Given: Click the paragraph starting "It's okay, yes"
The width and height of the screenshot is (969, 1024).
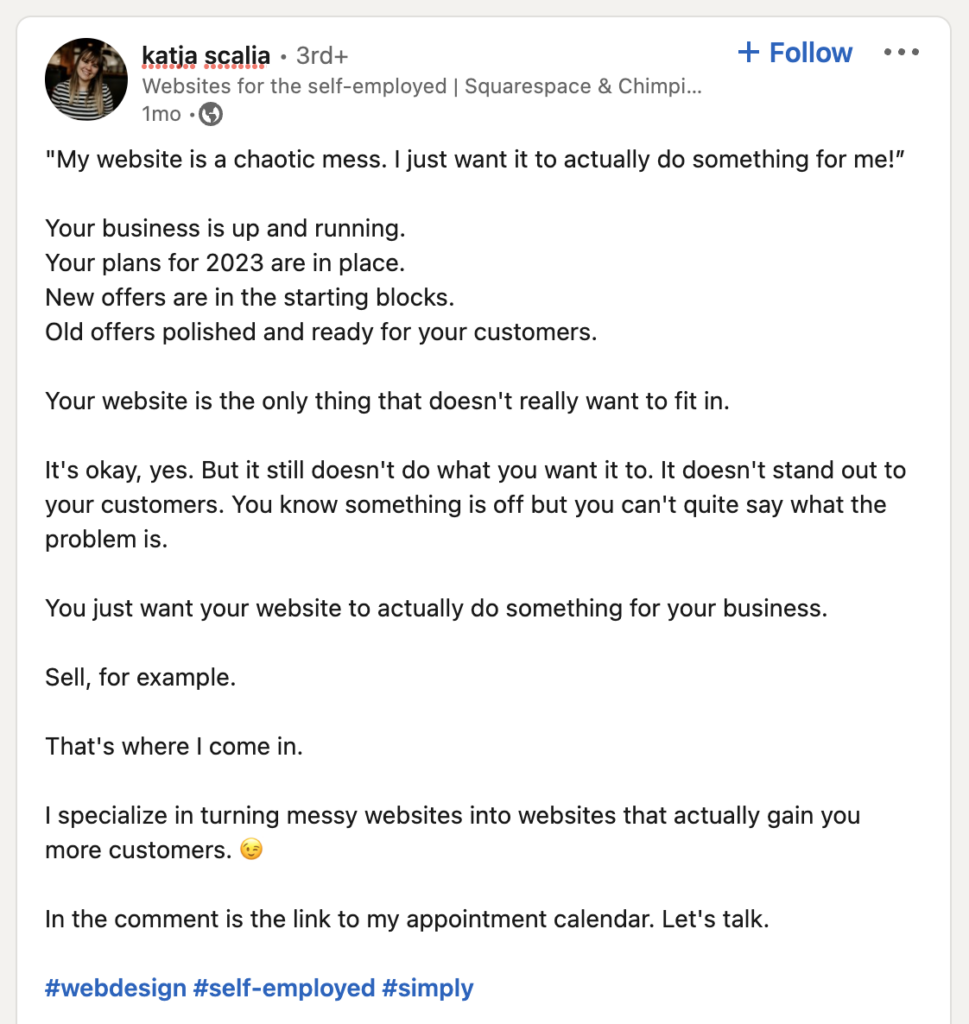Looking at the screenshot, I should point(475,505).
